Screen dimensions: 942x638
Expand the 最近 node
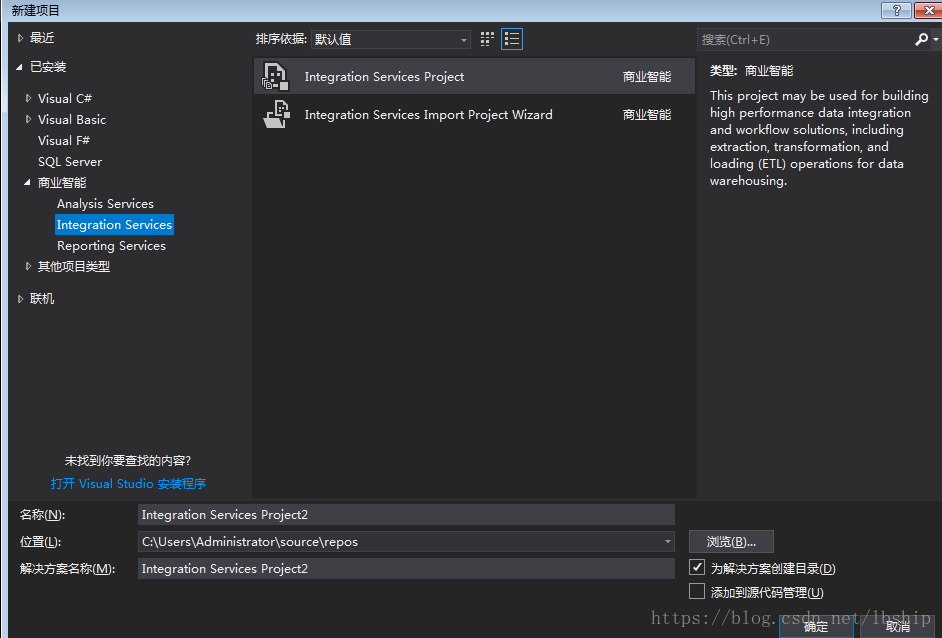[x=20, y=38]
